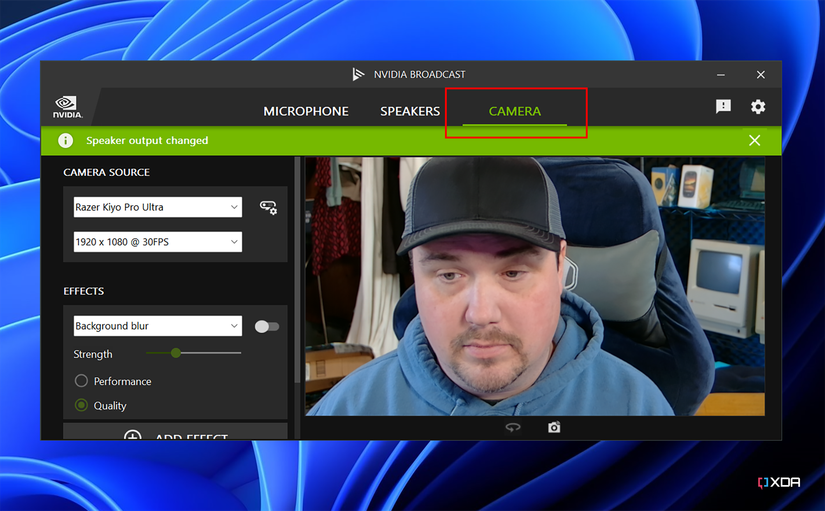Click the left panel vertical scrollbar
The height and width of the screenshot is (511, 825).
297,270
